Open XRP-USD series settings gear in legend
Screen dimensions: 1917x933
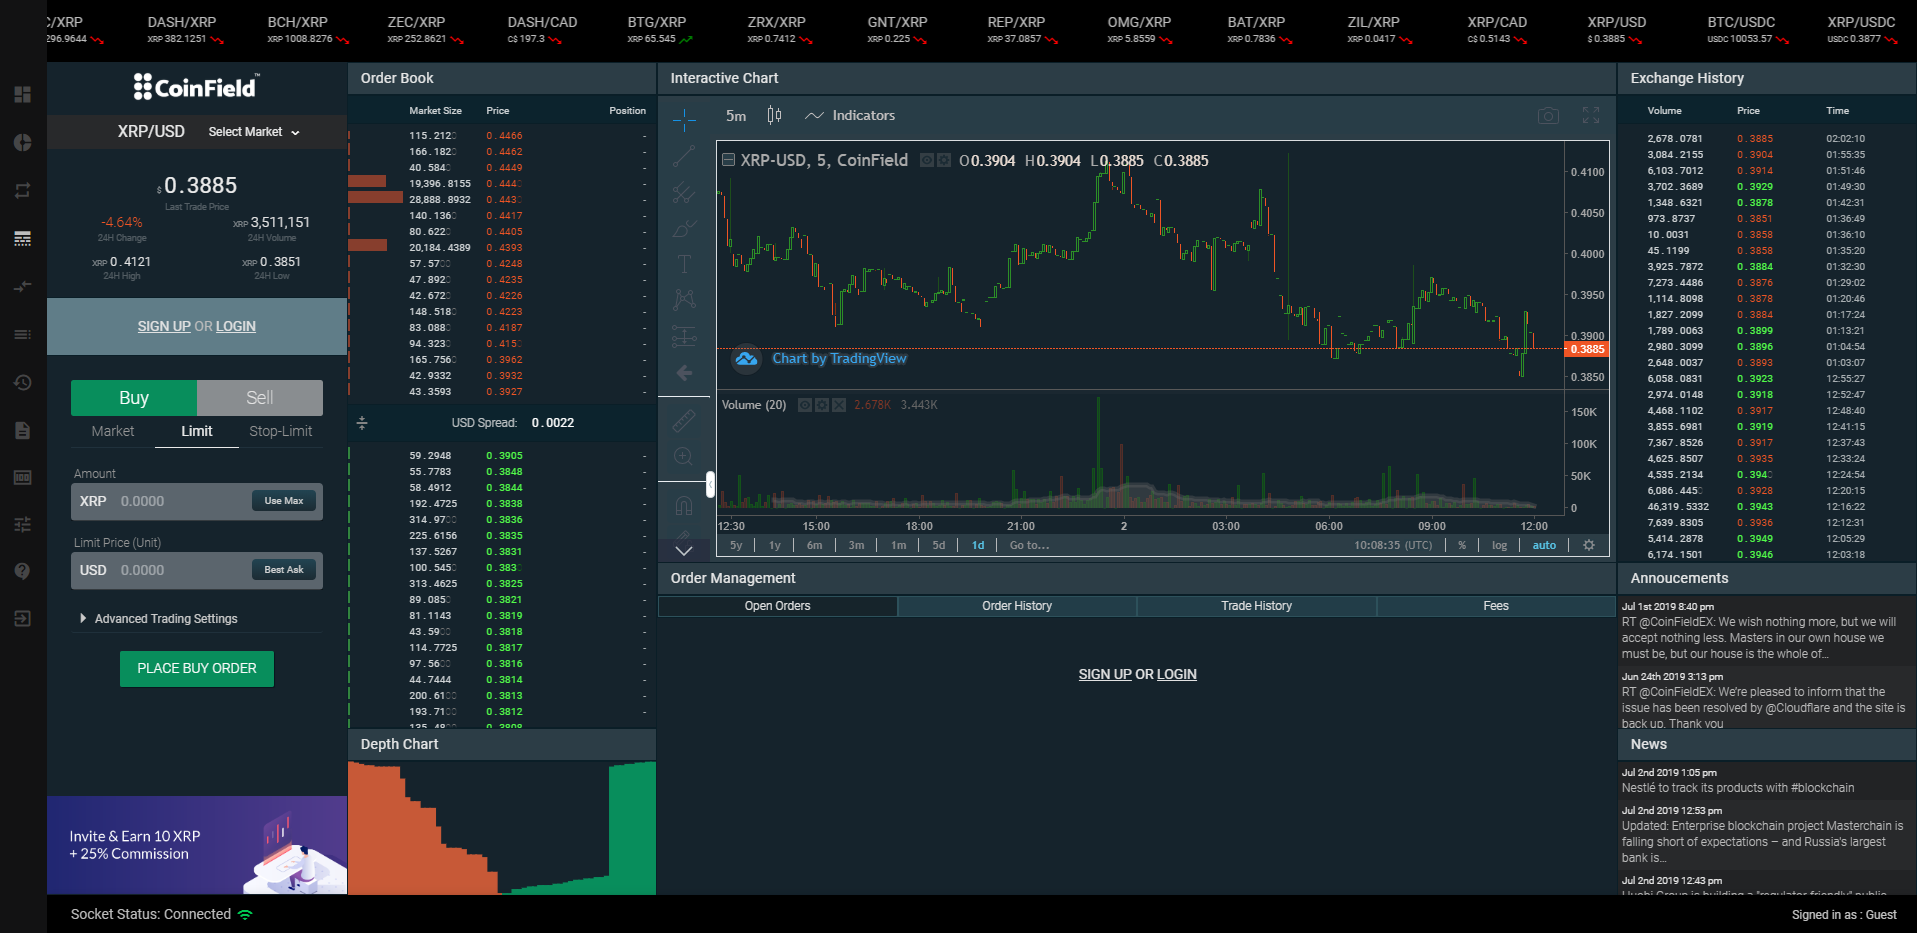click(x=943, y=160)
